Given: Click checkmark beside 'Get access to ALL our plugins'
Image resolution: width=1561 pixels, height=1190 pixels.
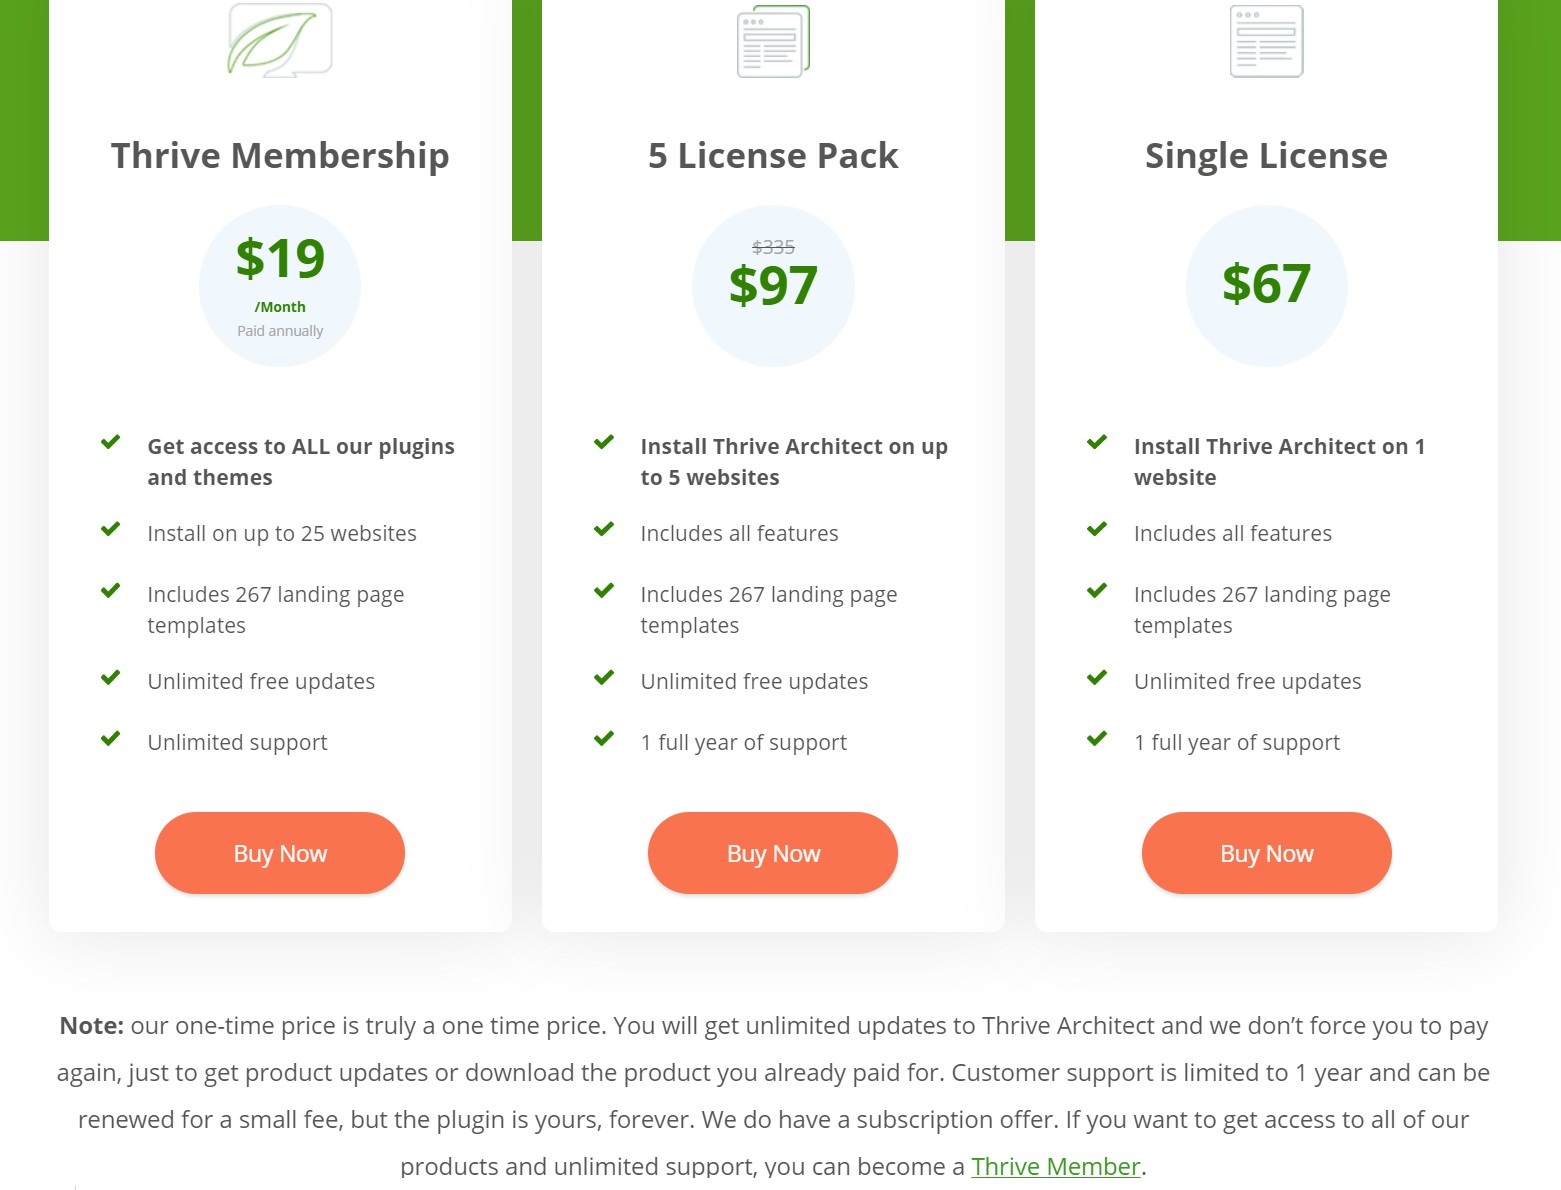Looking at the screenshot, I should coord(111,442).
